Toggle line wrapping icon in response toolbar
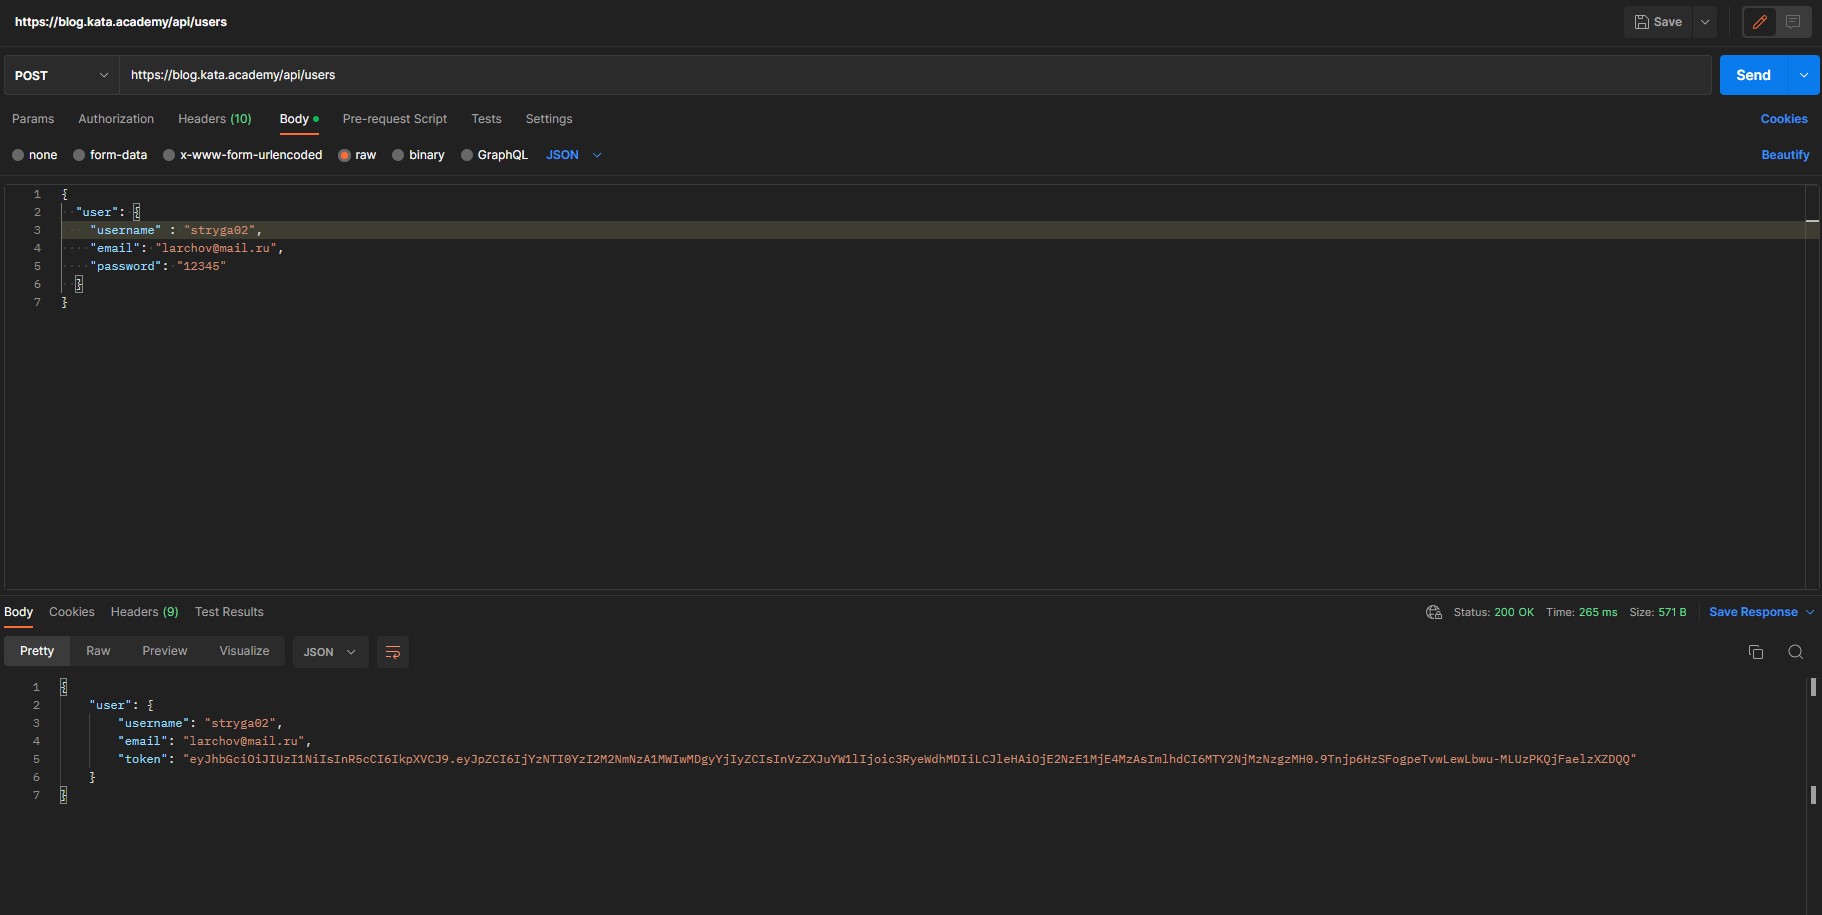Screen dimensions: 1822x915 [392, 651]
